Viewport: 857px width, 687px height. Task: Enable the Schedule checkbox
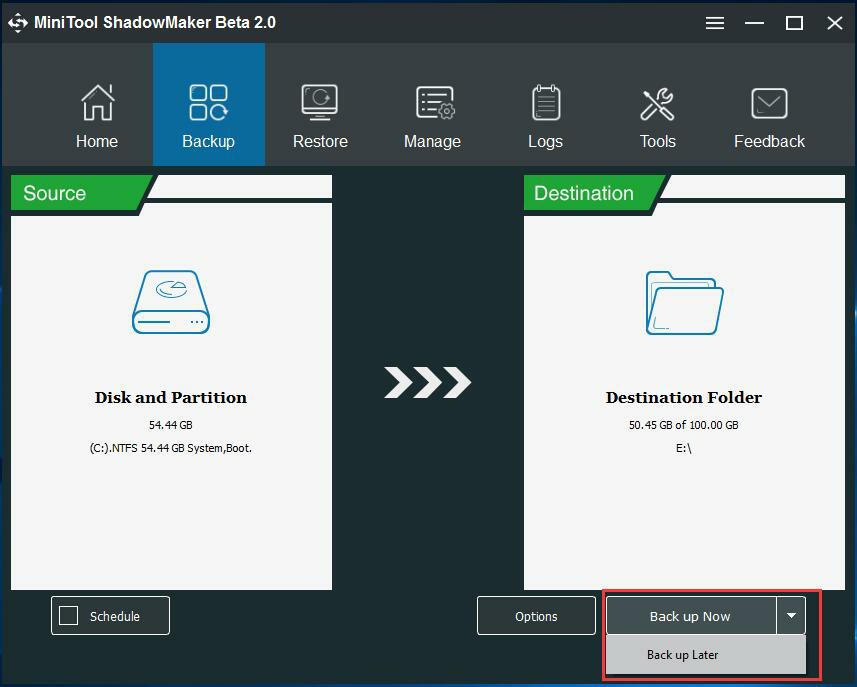click(69, 615)
